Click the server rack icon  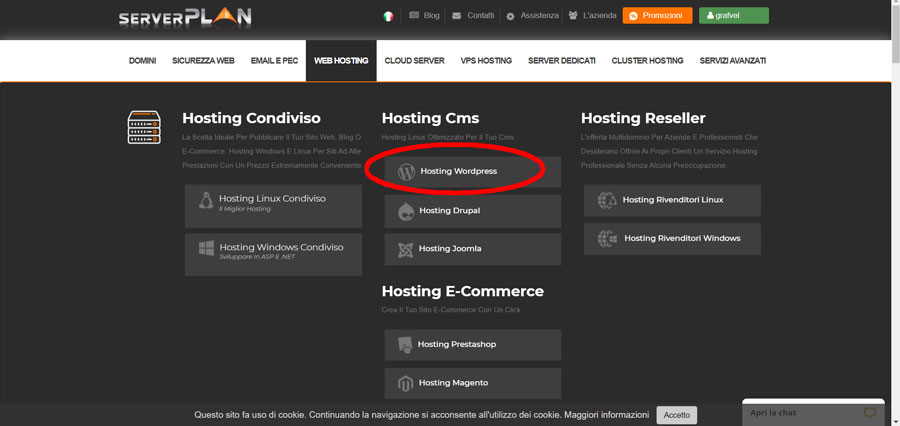pos(144,127)
